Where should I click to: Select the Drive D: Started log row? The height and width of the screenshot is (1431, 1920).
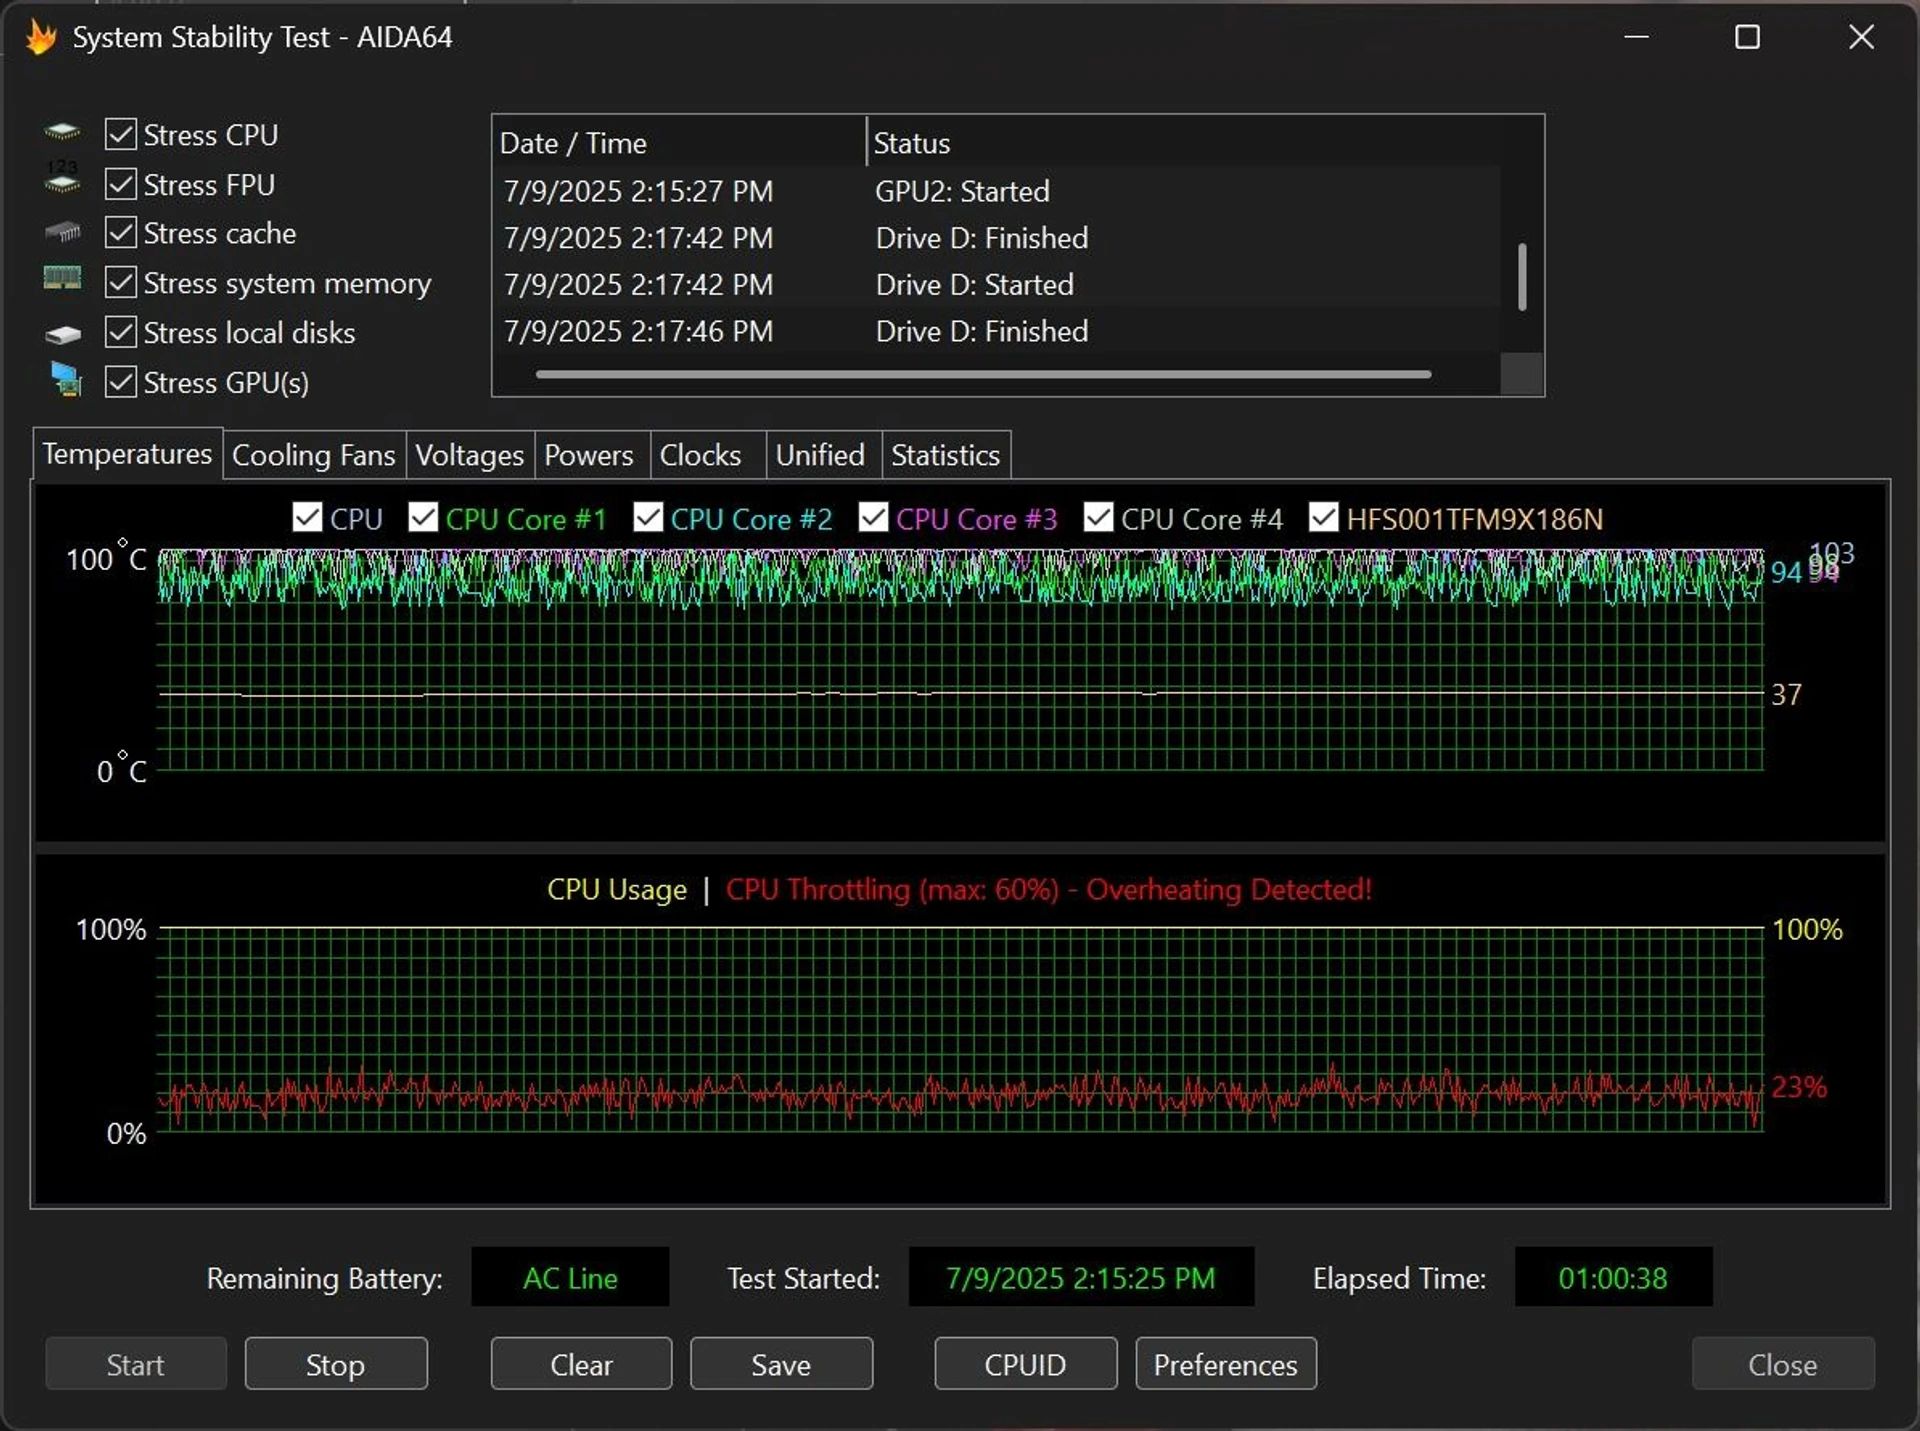click(x=997, y=284)
